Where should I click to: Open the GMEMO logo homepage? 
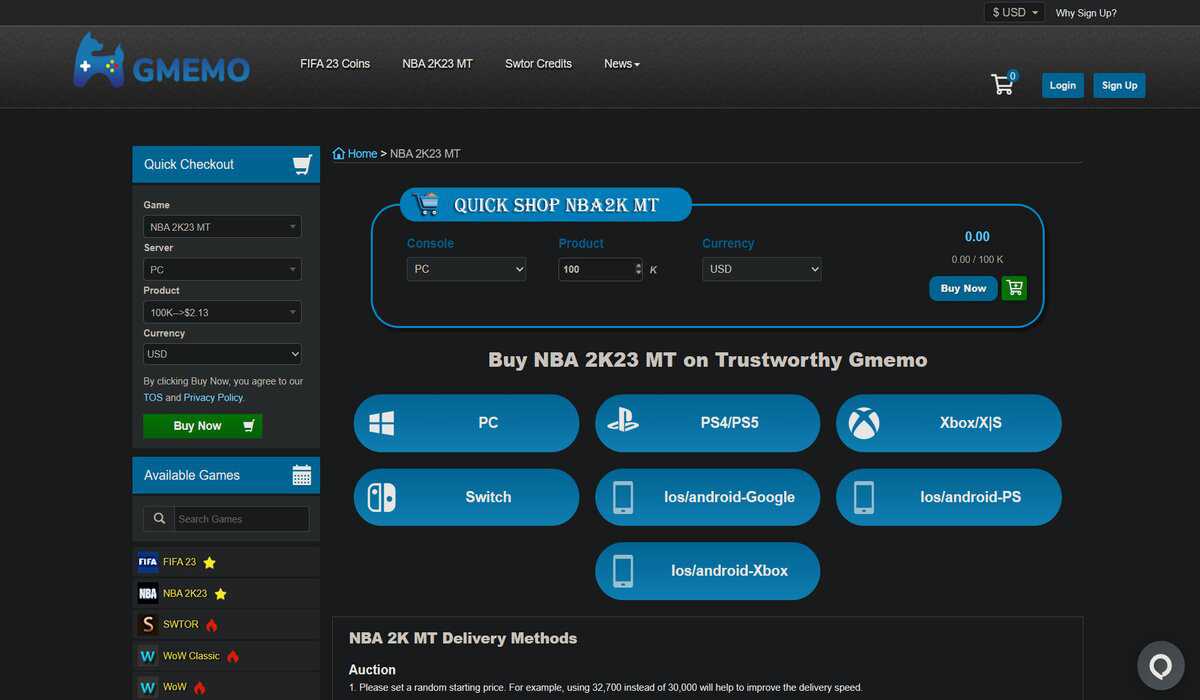click(x=162, y=60)
